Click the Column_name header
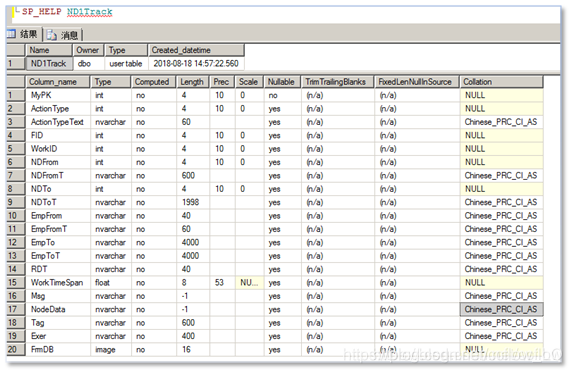Image resolution: width=572 pixels, height=373 pixels. coord(58,82)
